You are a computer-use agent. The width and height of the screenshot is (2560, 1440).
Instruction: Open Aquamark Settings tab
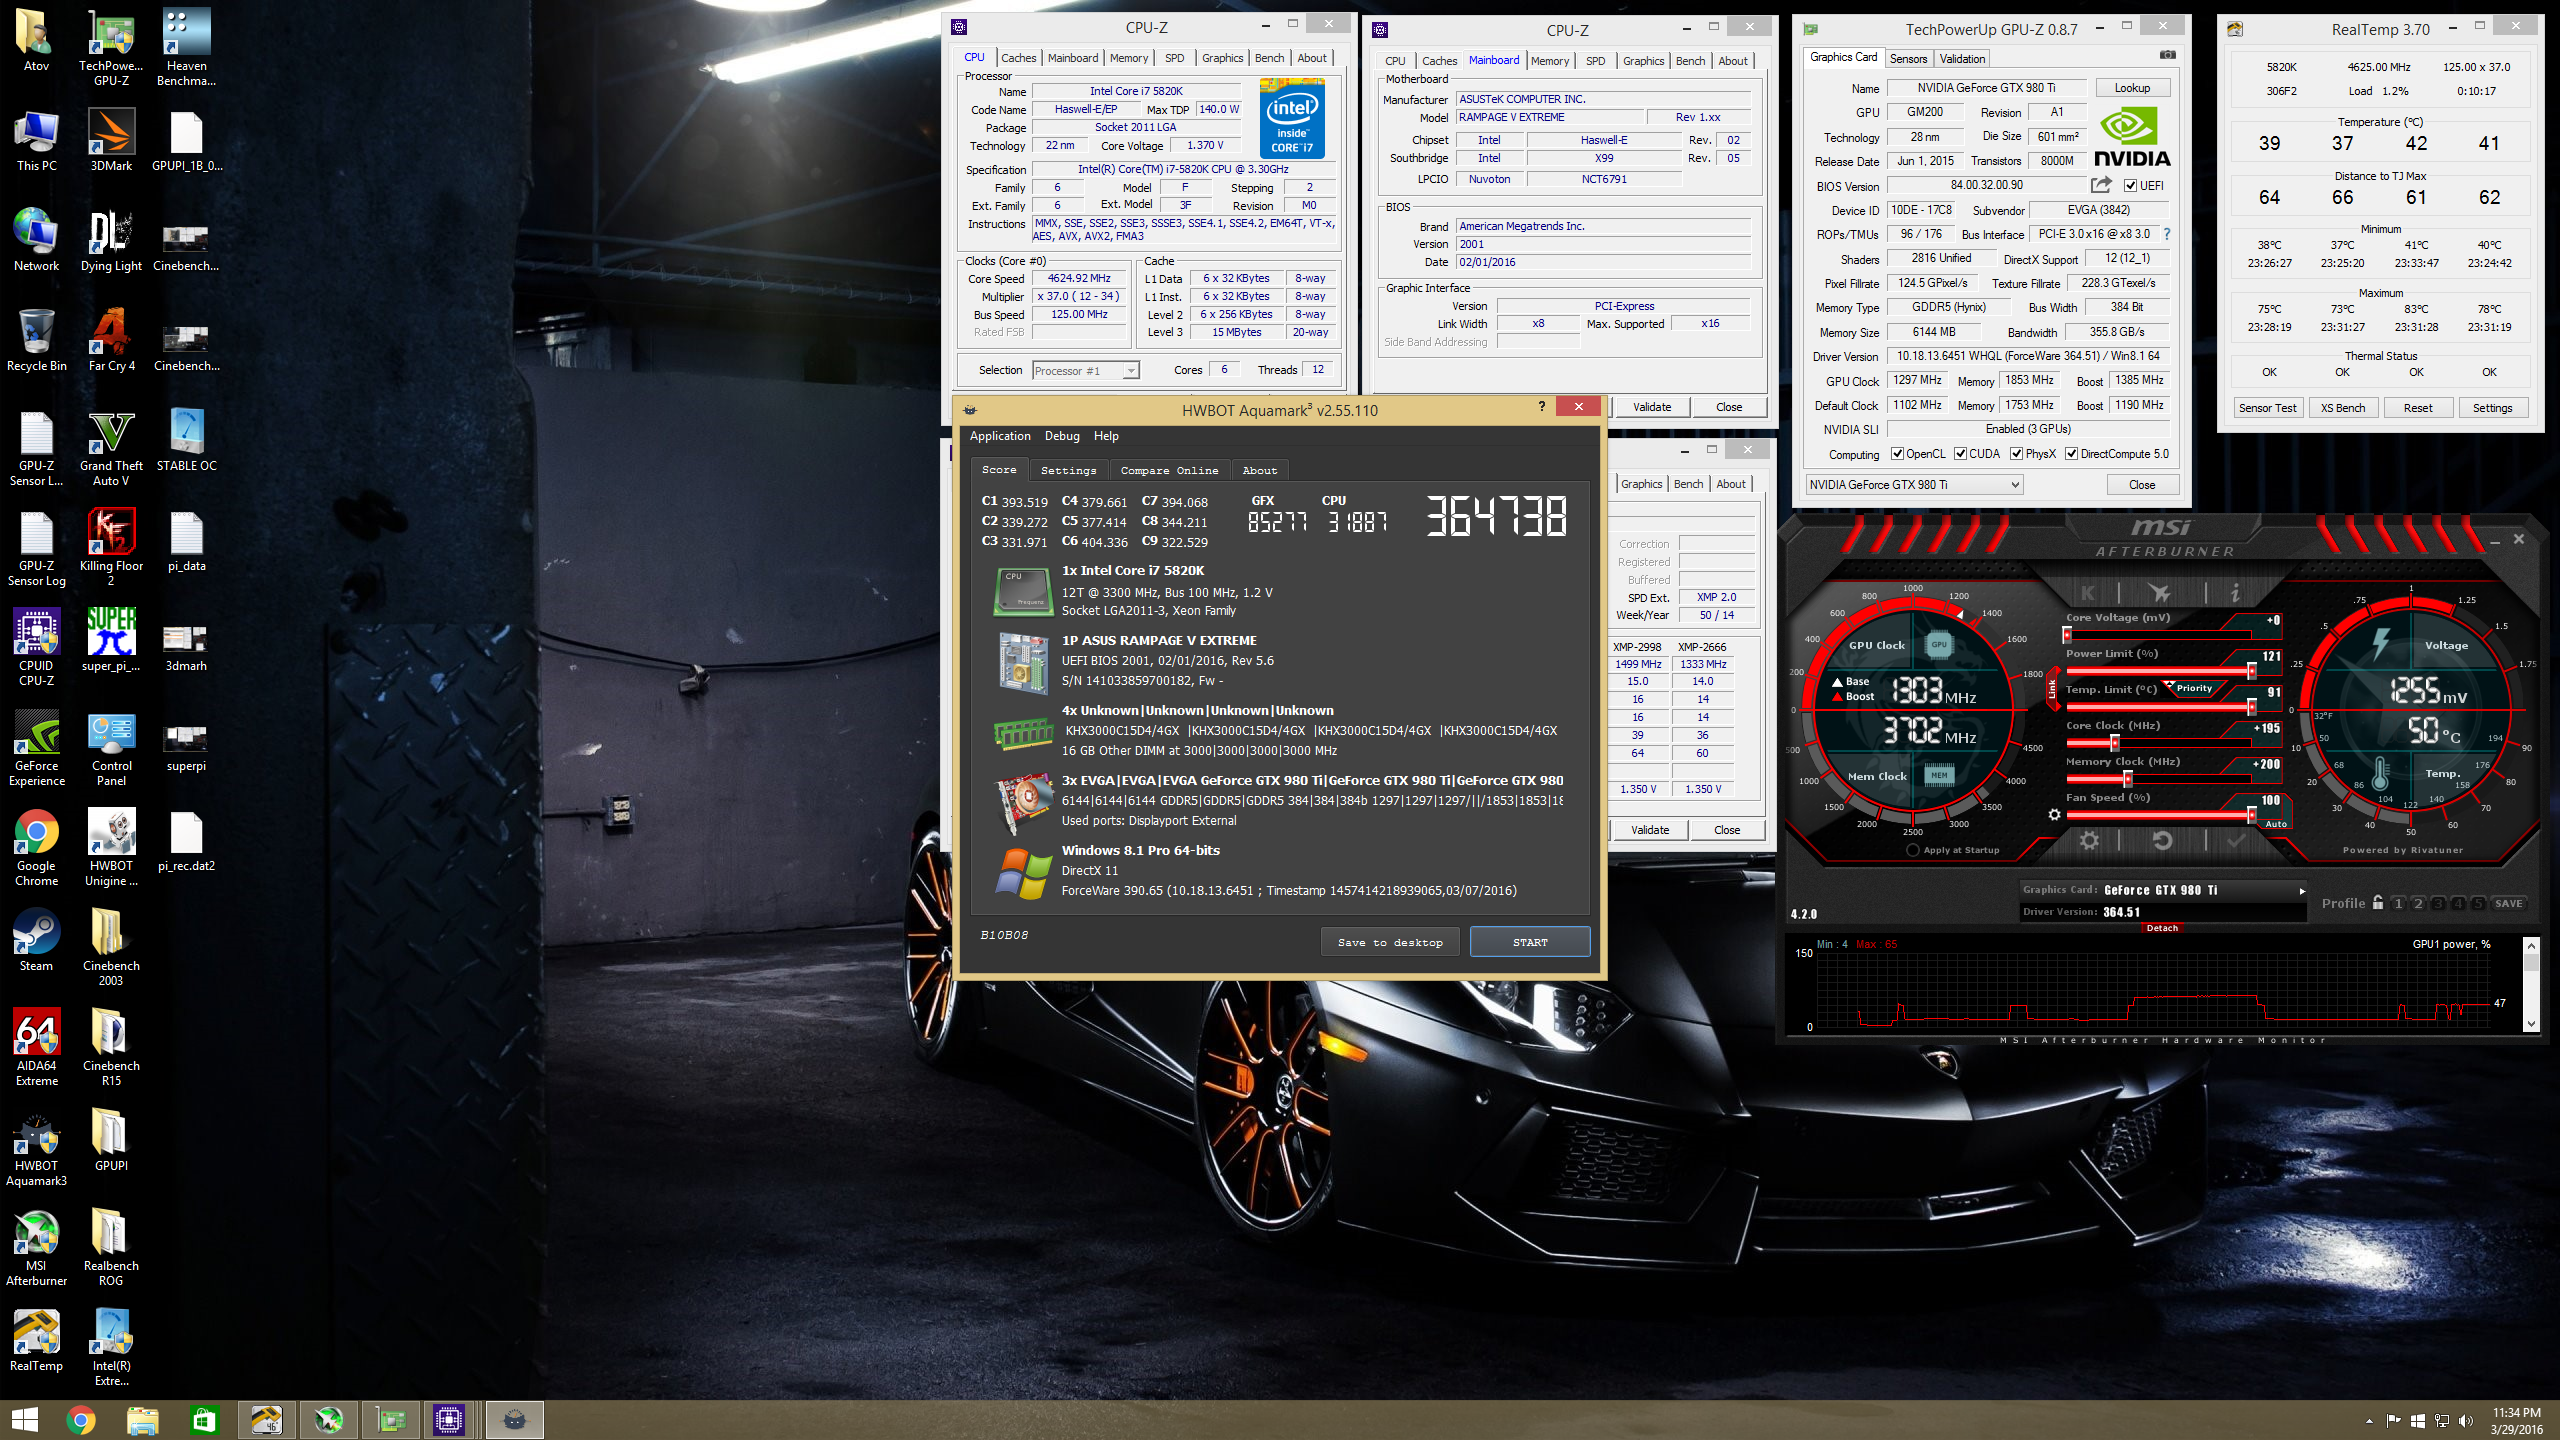1068,470
